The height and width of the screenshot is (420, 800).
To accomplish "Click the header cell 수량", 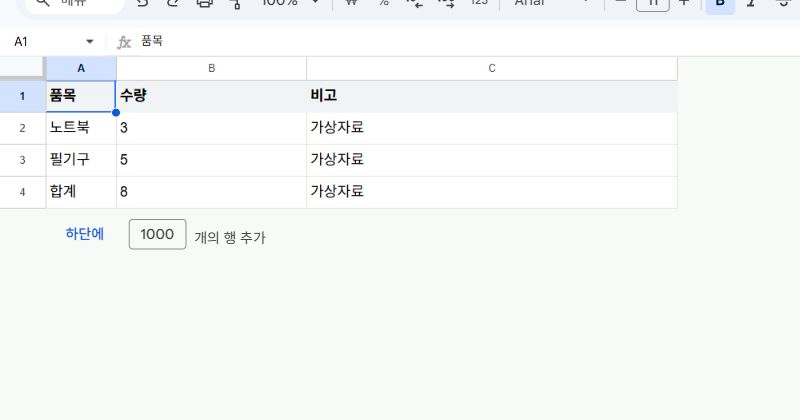I will (x=211, y=96).
